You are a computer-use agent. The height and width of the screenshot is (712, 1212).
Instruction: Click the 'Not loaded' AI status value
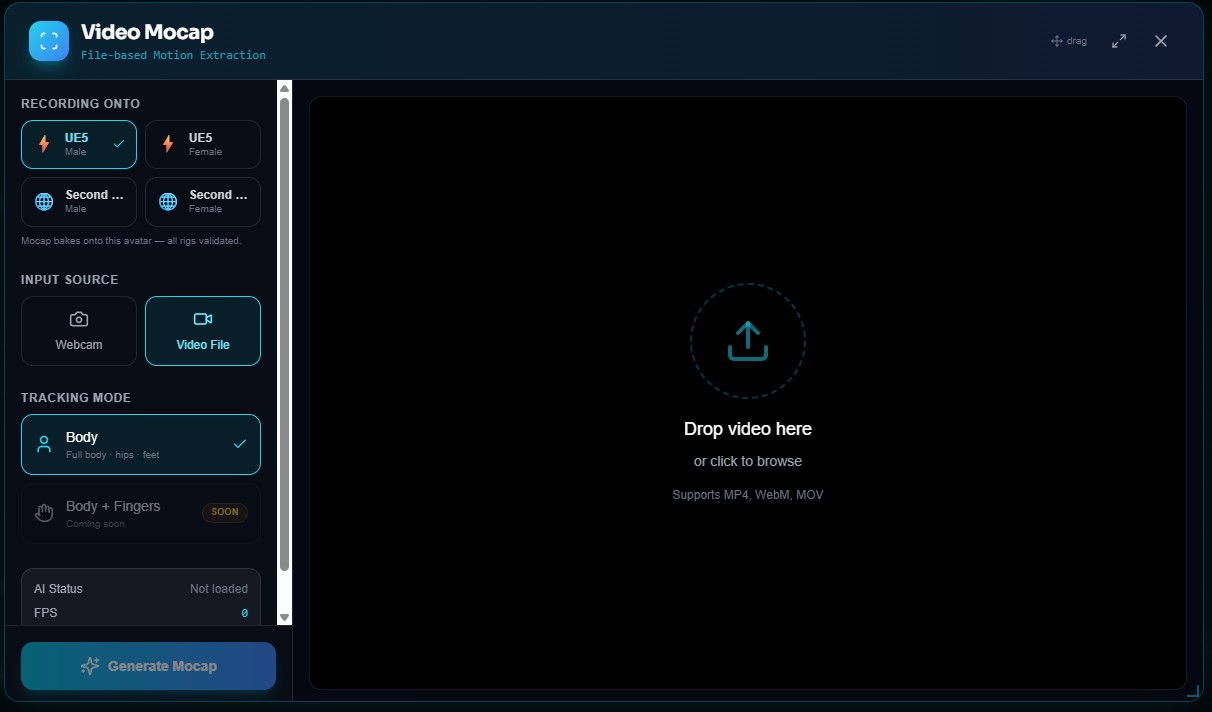pyautogui.click(x=219, y=589)
